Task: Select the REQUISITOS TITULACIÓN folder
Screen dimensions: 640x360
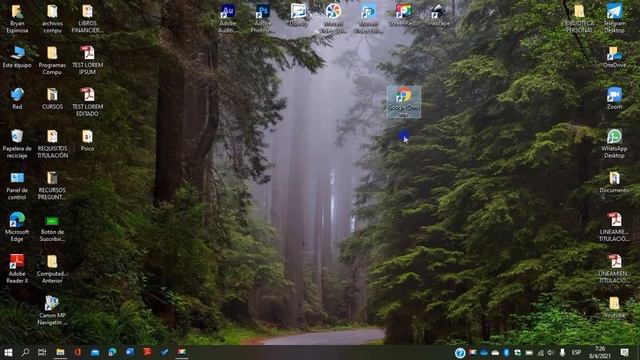Action: [x=52, y=143]
